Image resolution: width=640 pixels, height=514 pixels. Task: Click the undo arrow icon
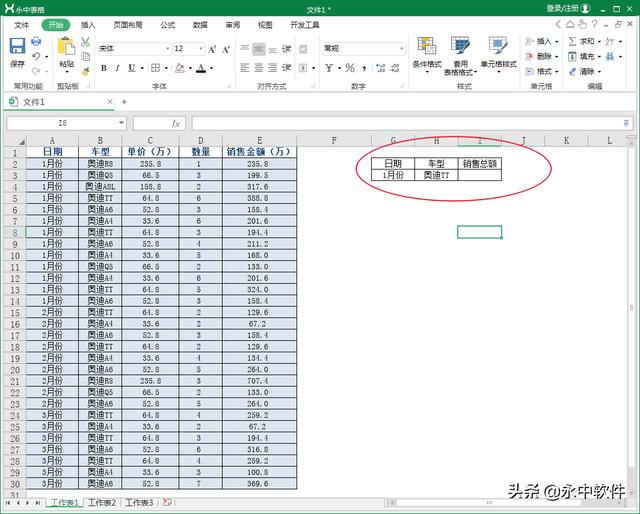(x=36, y=56)
